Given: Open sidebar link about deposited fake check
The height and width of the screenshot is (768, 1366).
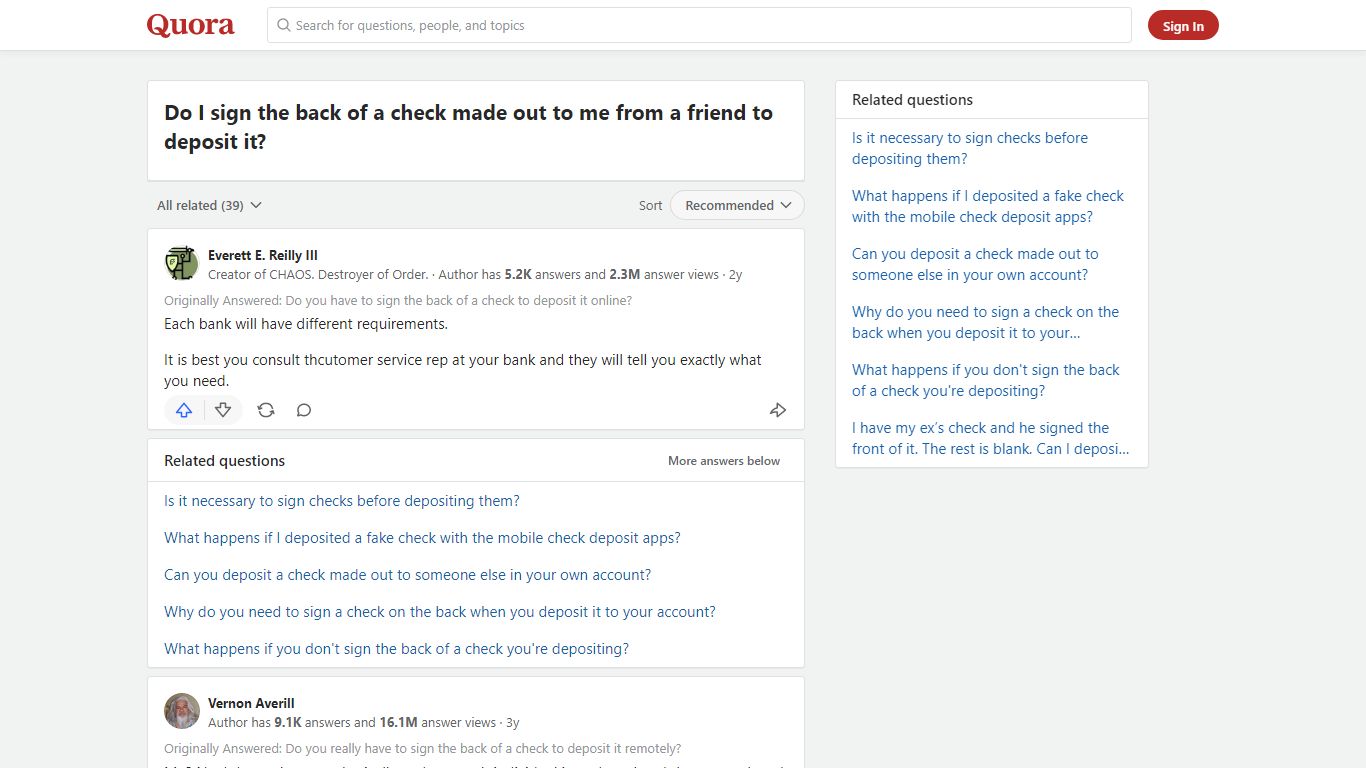Looking at the screenshot, I should tap(988, 206).
